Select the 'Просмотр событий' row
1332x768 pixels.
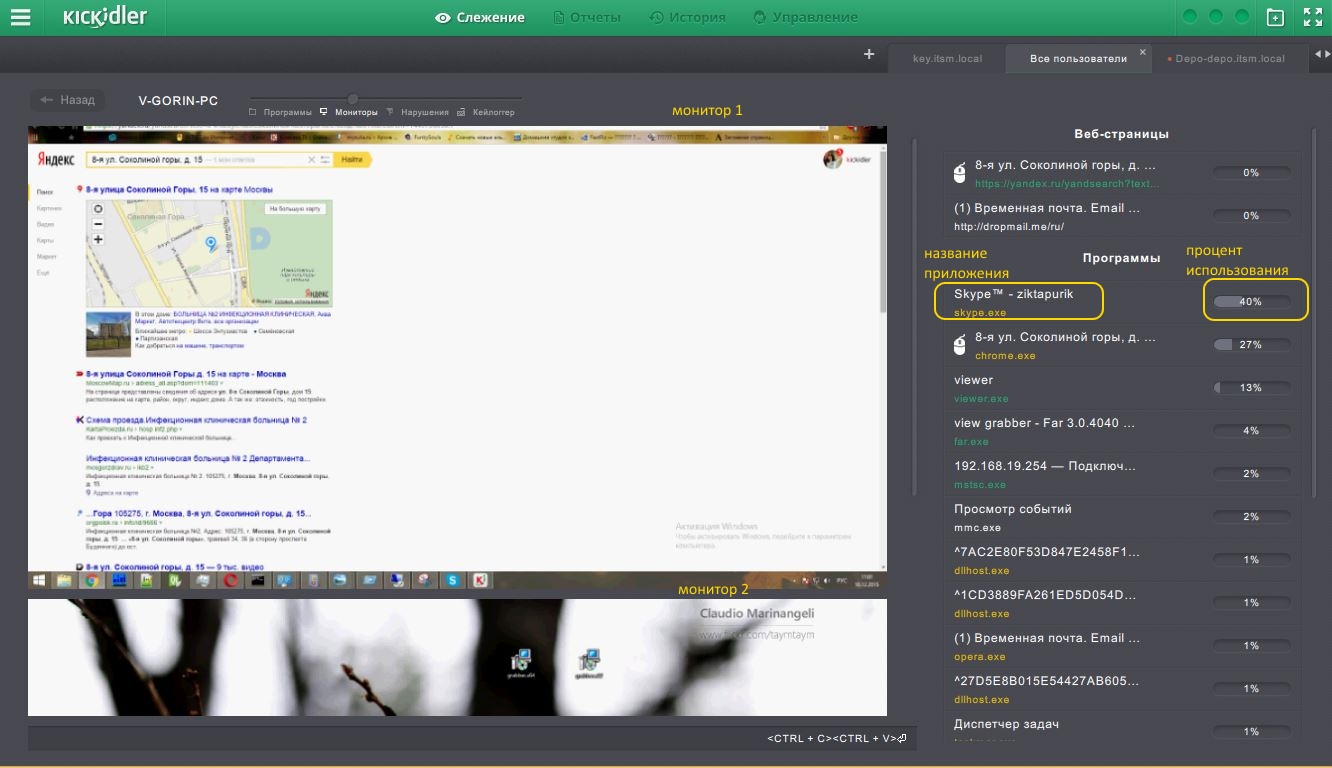tap(1122, 517)
